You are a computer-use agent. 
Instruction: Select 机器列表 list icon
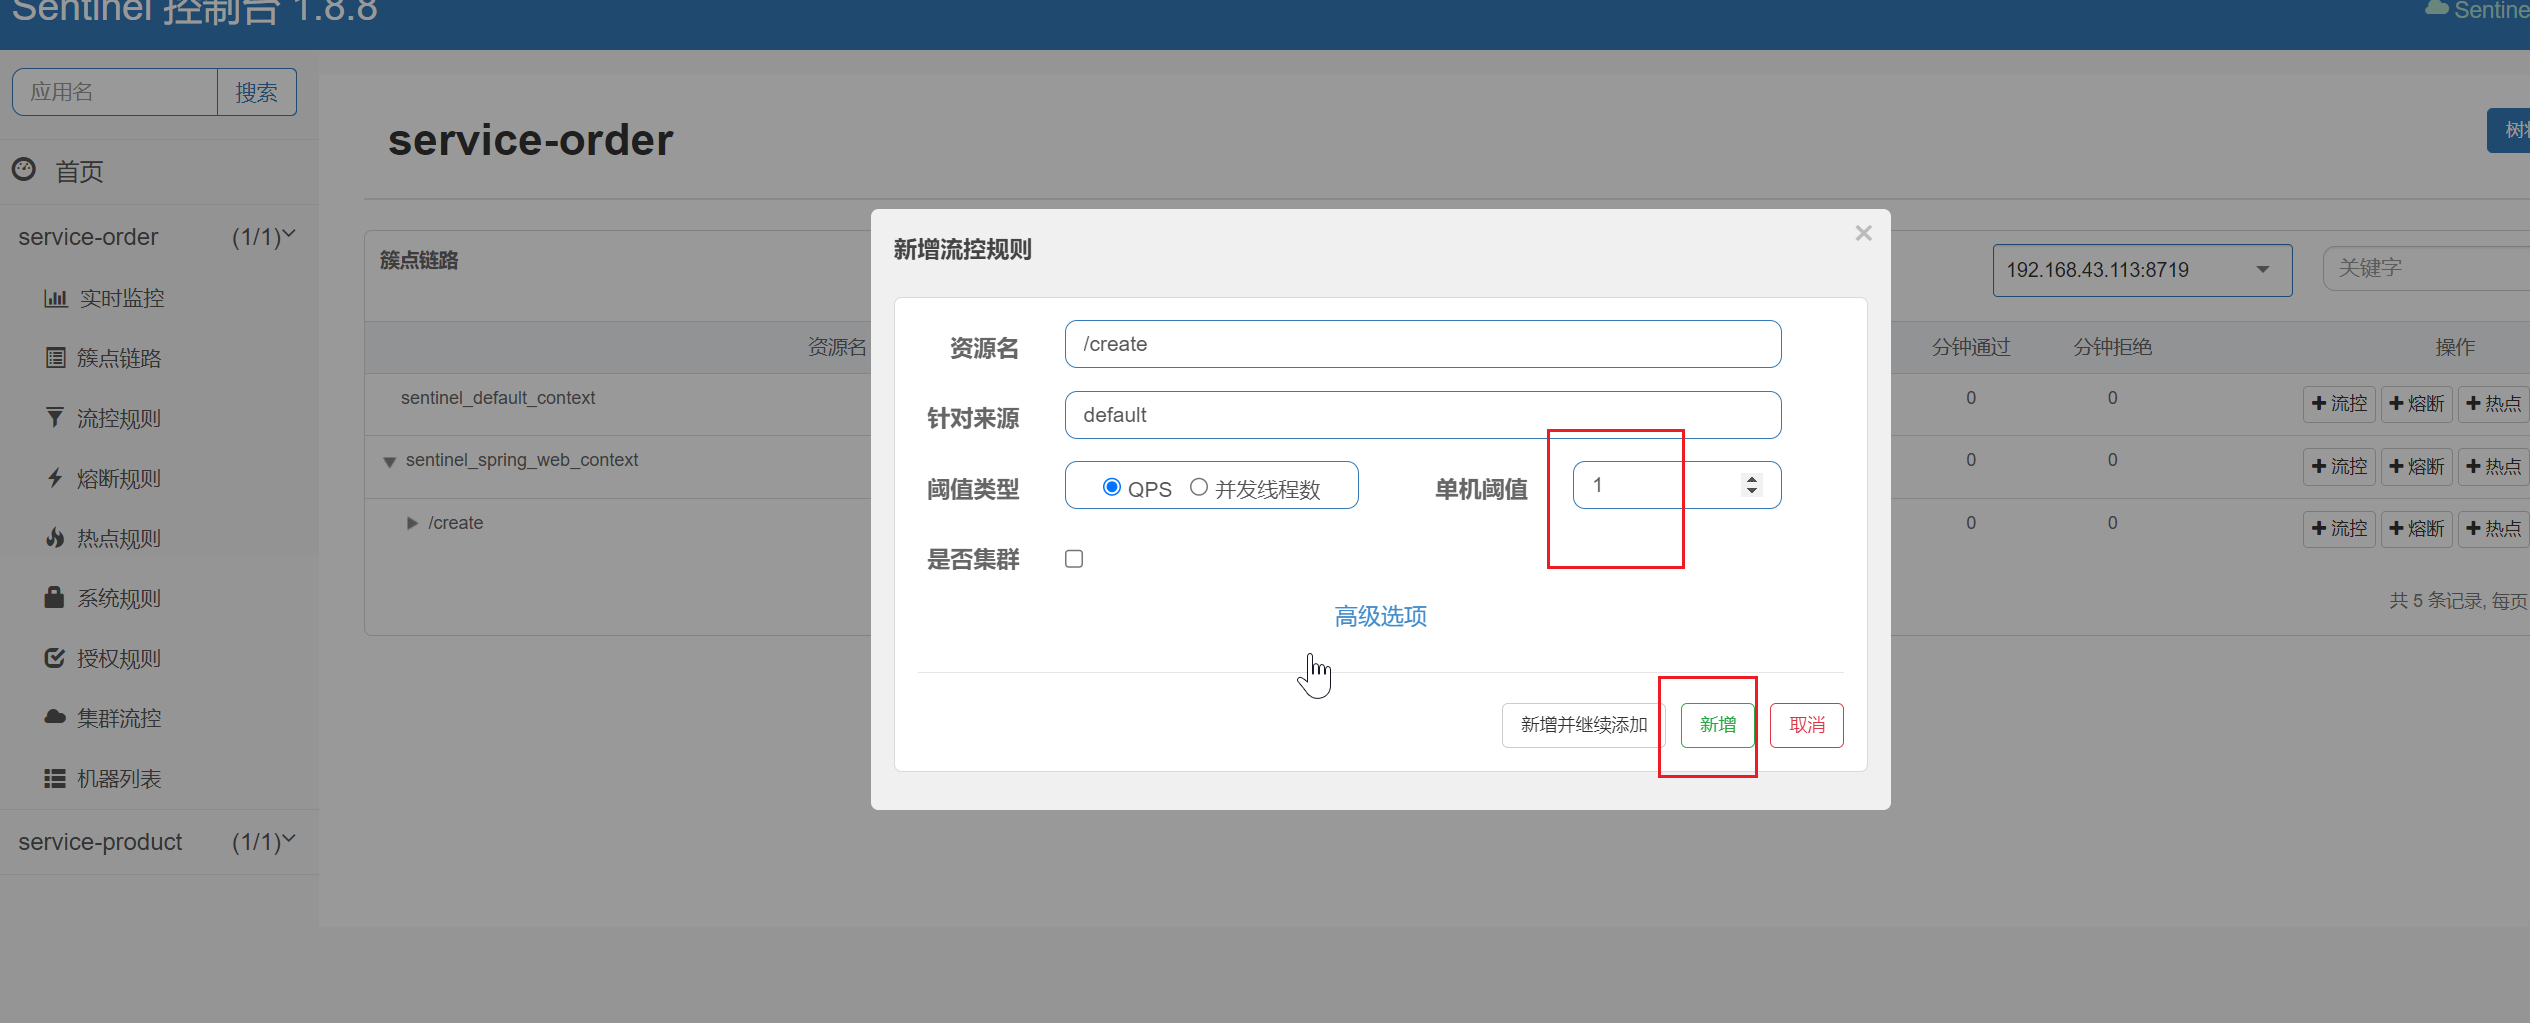pos(55,778)
